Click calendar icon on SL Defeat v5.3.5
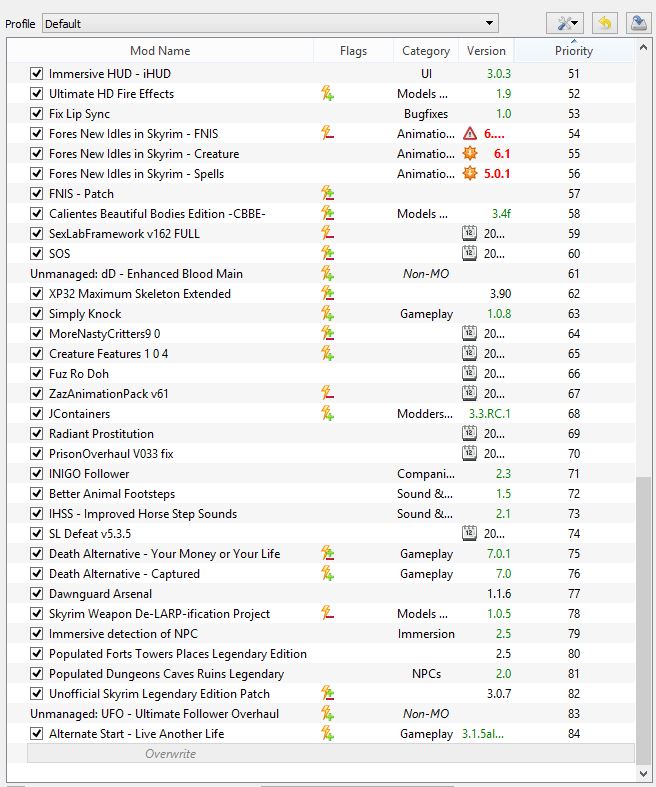This screenshot has height=787, width=656. click(x=469, y=534)
